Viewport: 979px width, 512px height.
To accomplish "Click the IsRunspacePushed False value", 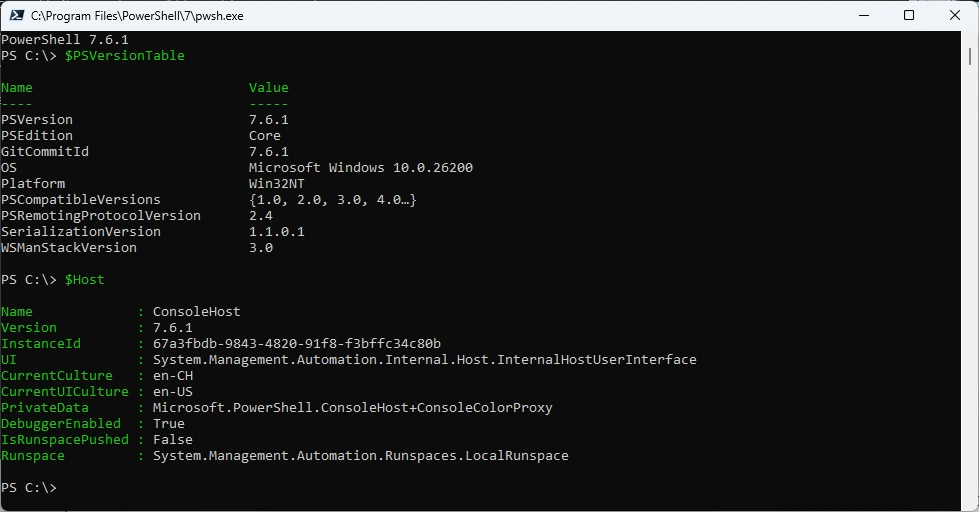I will 172,440.
